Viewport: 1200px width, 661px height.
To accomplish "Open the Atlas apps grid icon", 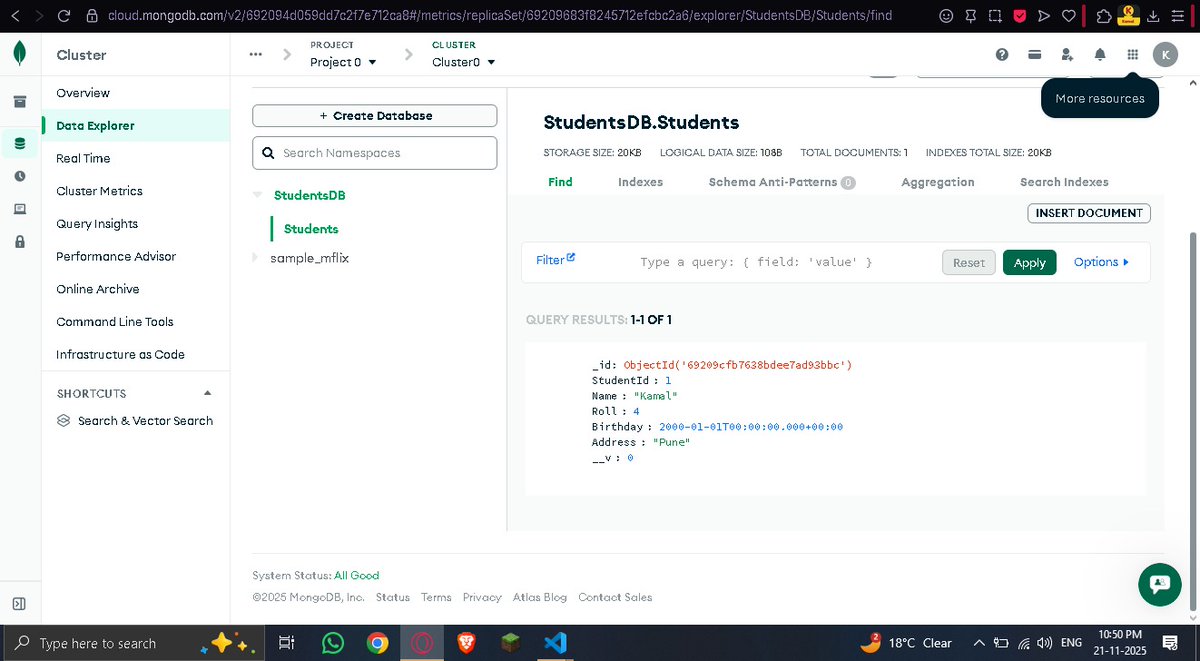I will [x=1132, y=55].
